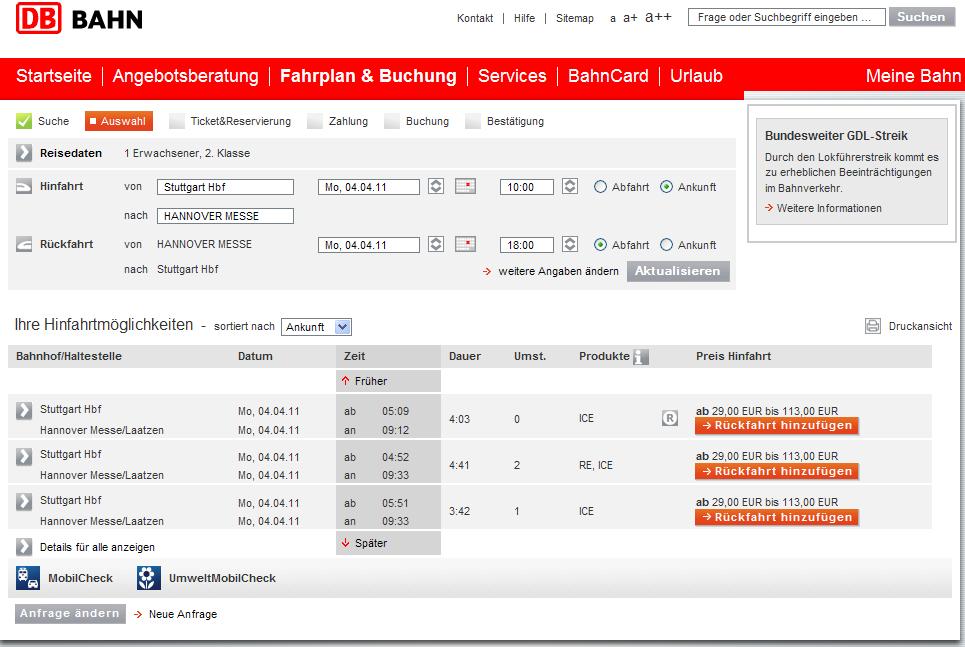Expand 'Details für alle anzeigen'
The height and width of the screenshot is (647, 965).
pos(24,547)
